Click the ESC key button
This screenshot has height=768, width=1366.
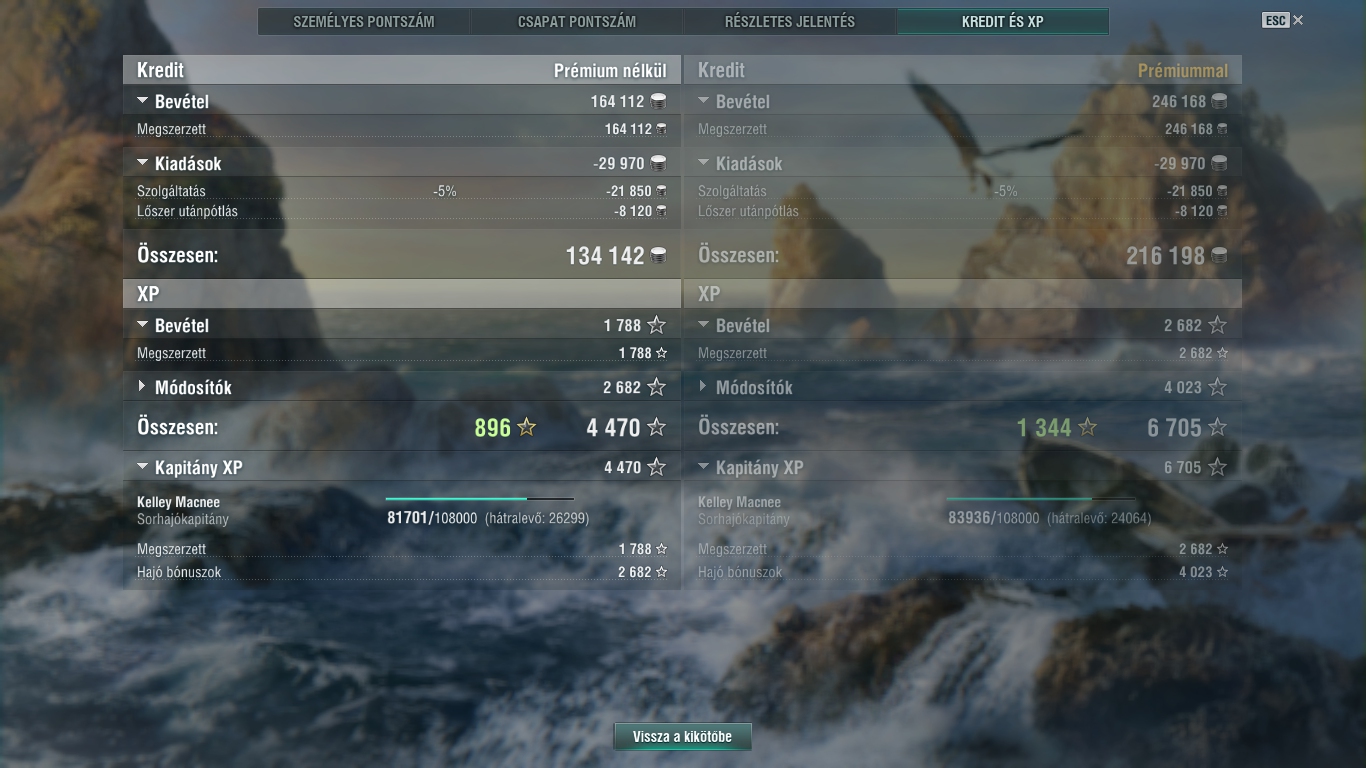point(1276,20)
